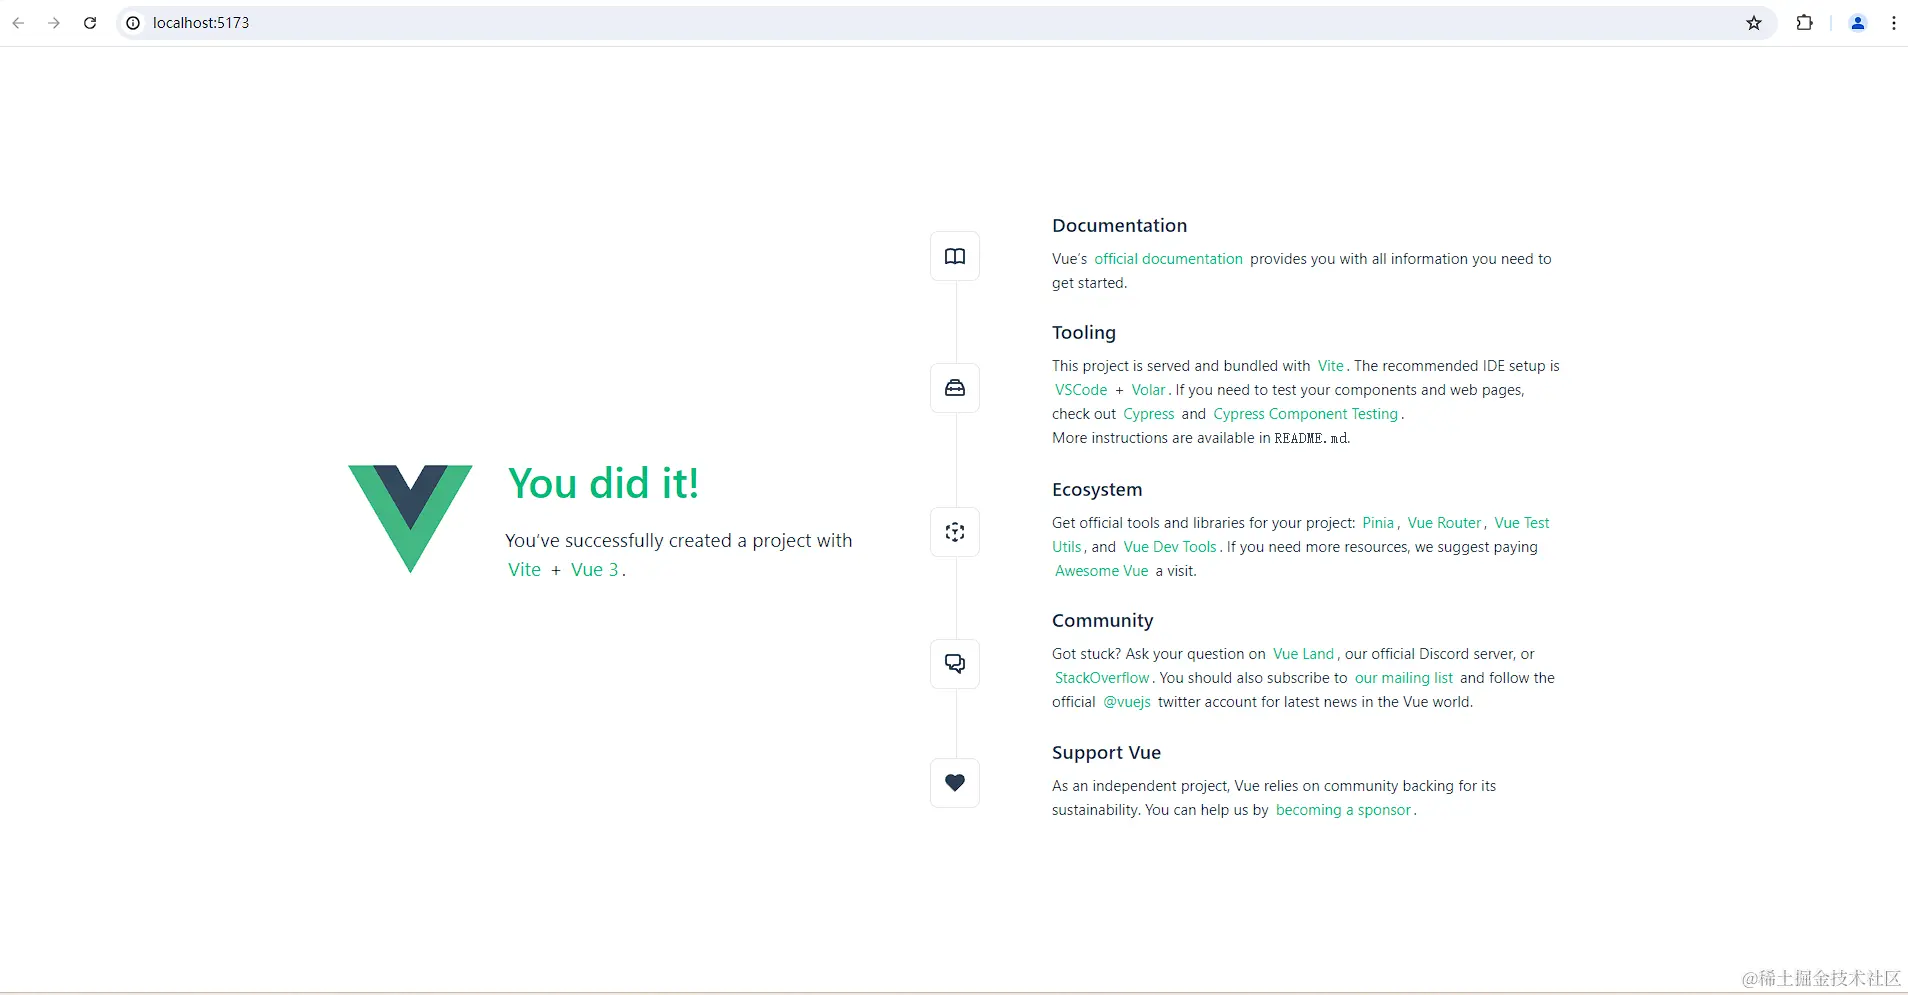The height and width of the screenshot is (995, 1908).
Task: Open the browser three-dot menu
Action: pyautogui.click(x=1894, y=23)
